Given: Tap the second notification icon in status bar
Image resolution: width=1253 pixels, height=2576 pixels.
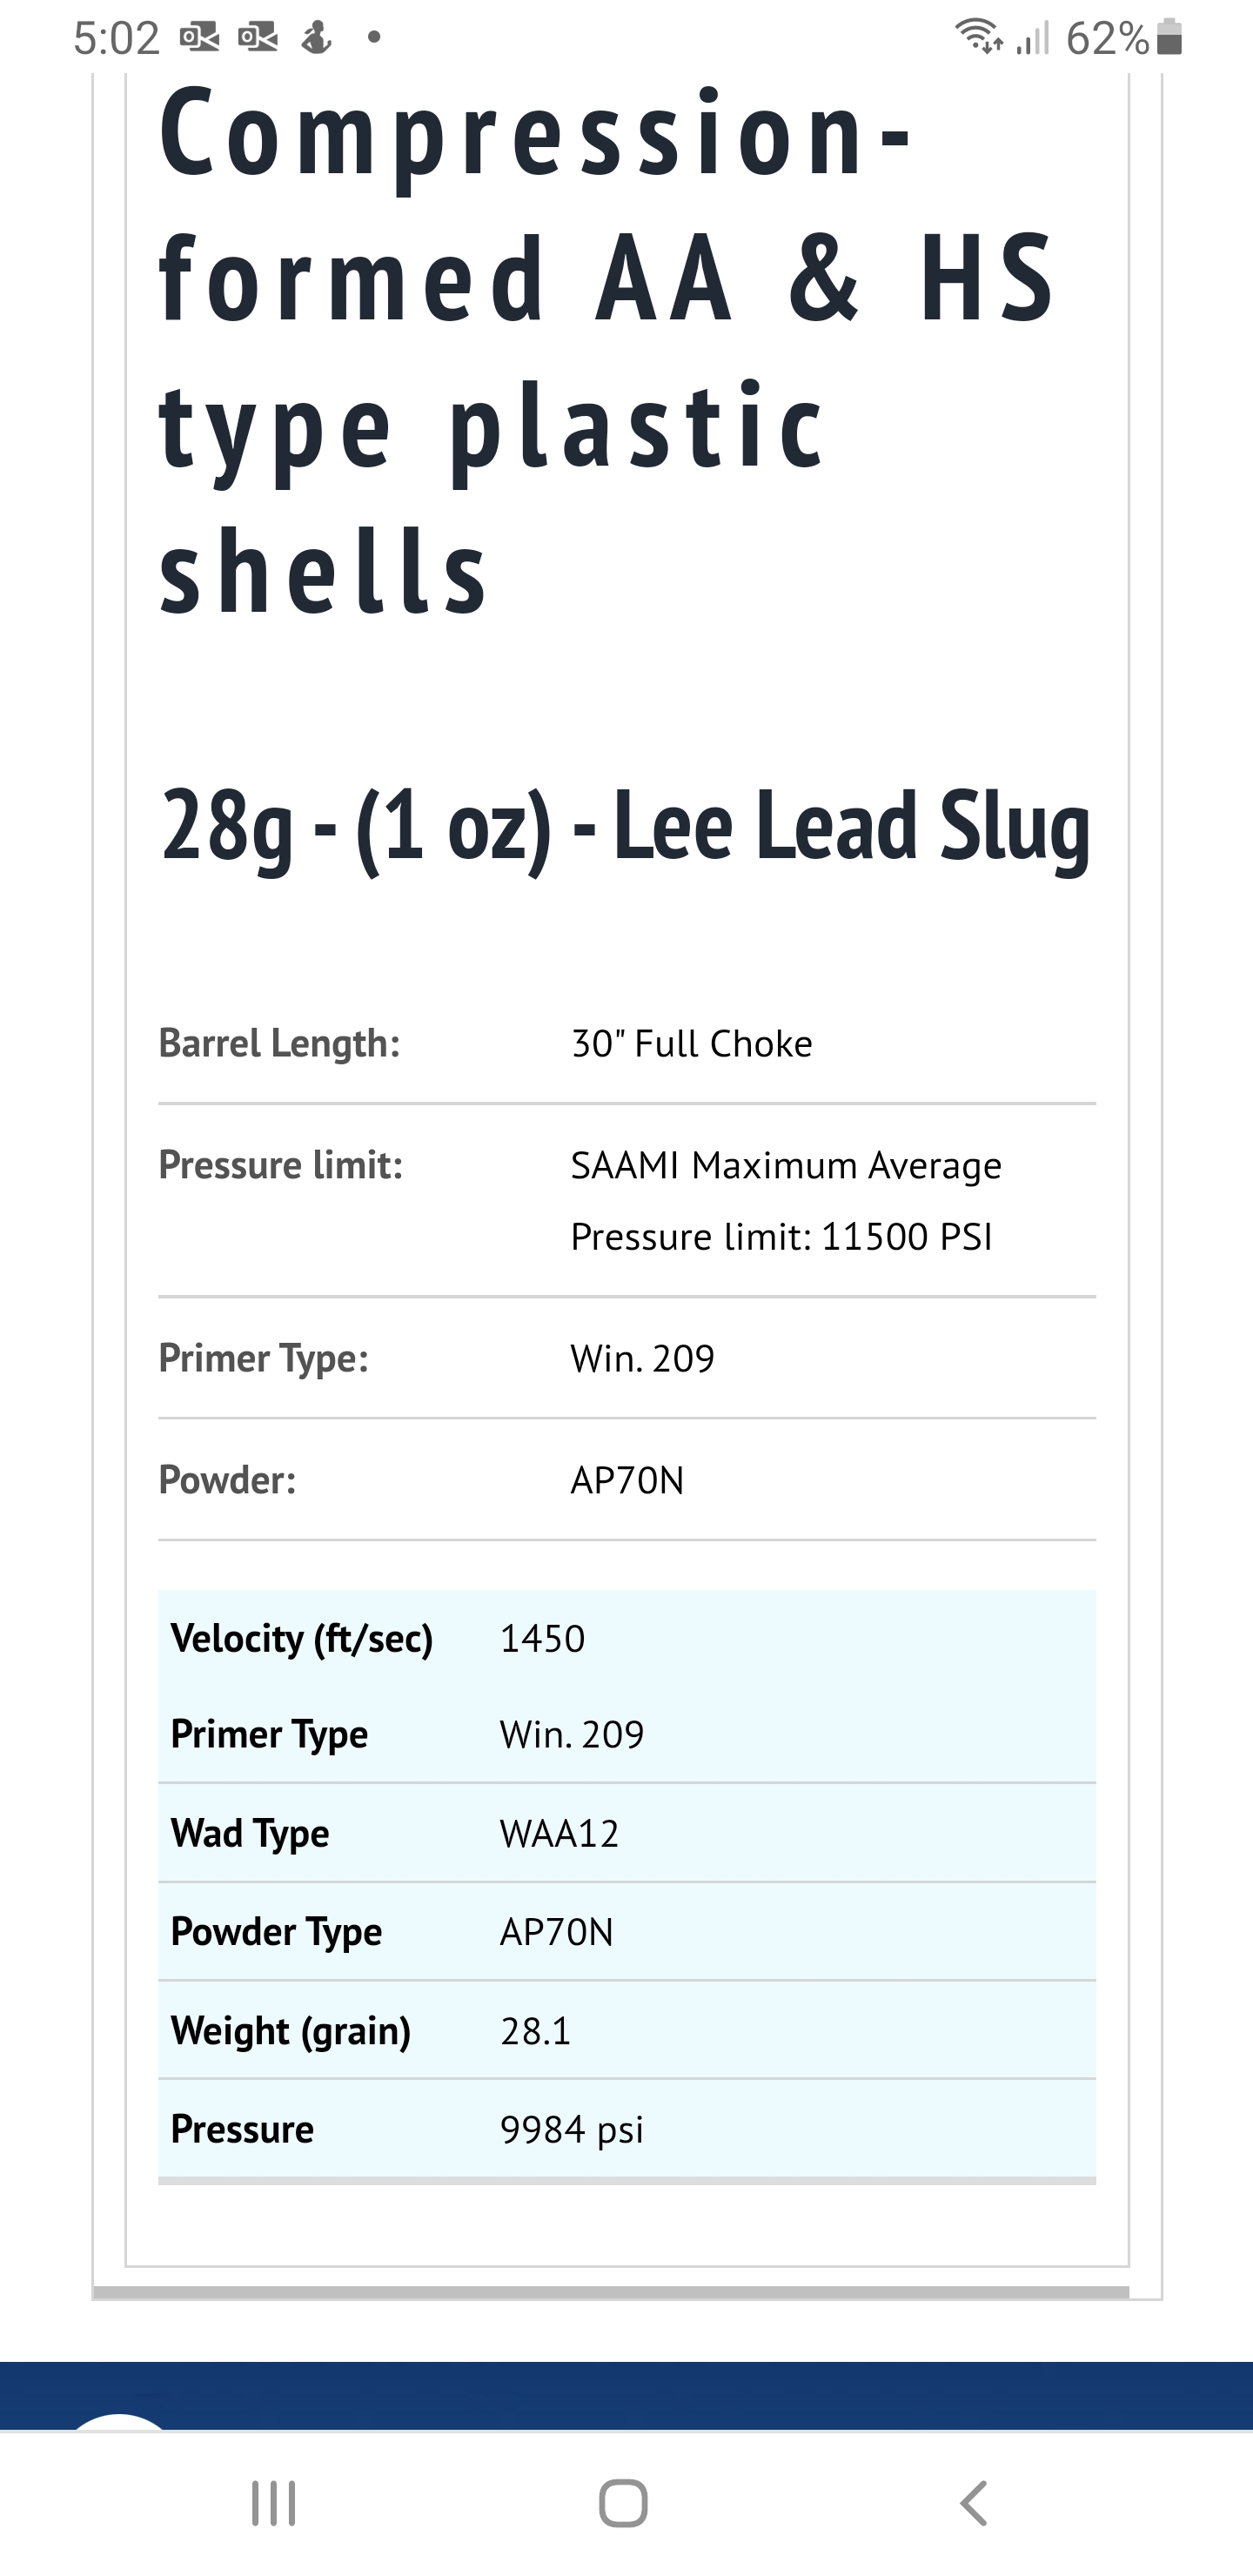Looking at the screenshot, I should (x=258, y=38).
